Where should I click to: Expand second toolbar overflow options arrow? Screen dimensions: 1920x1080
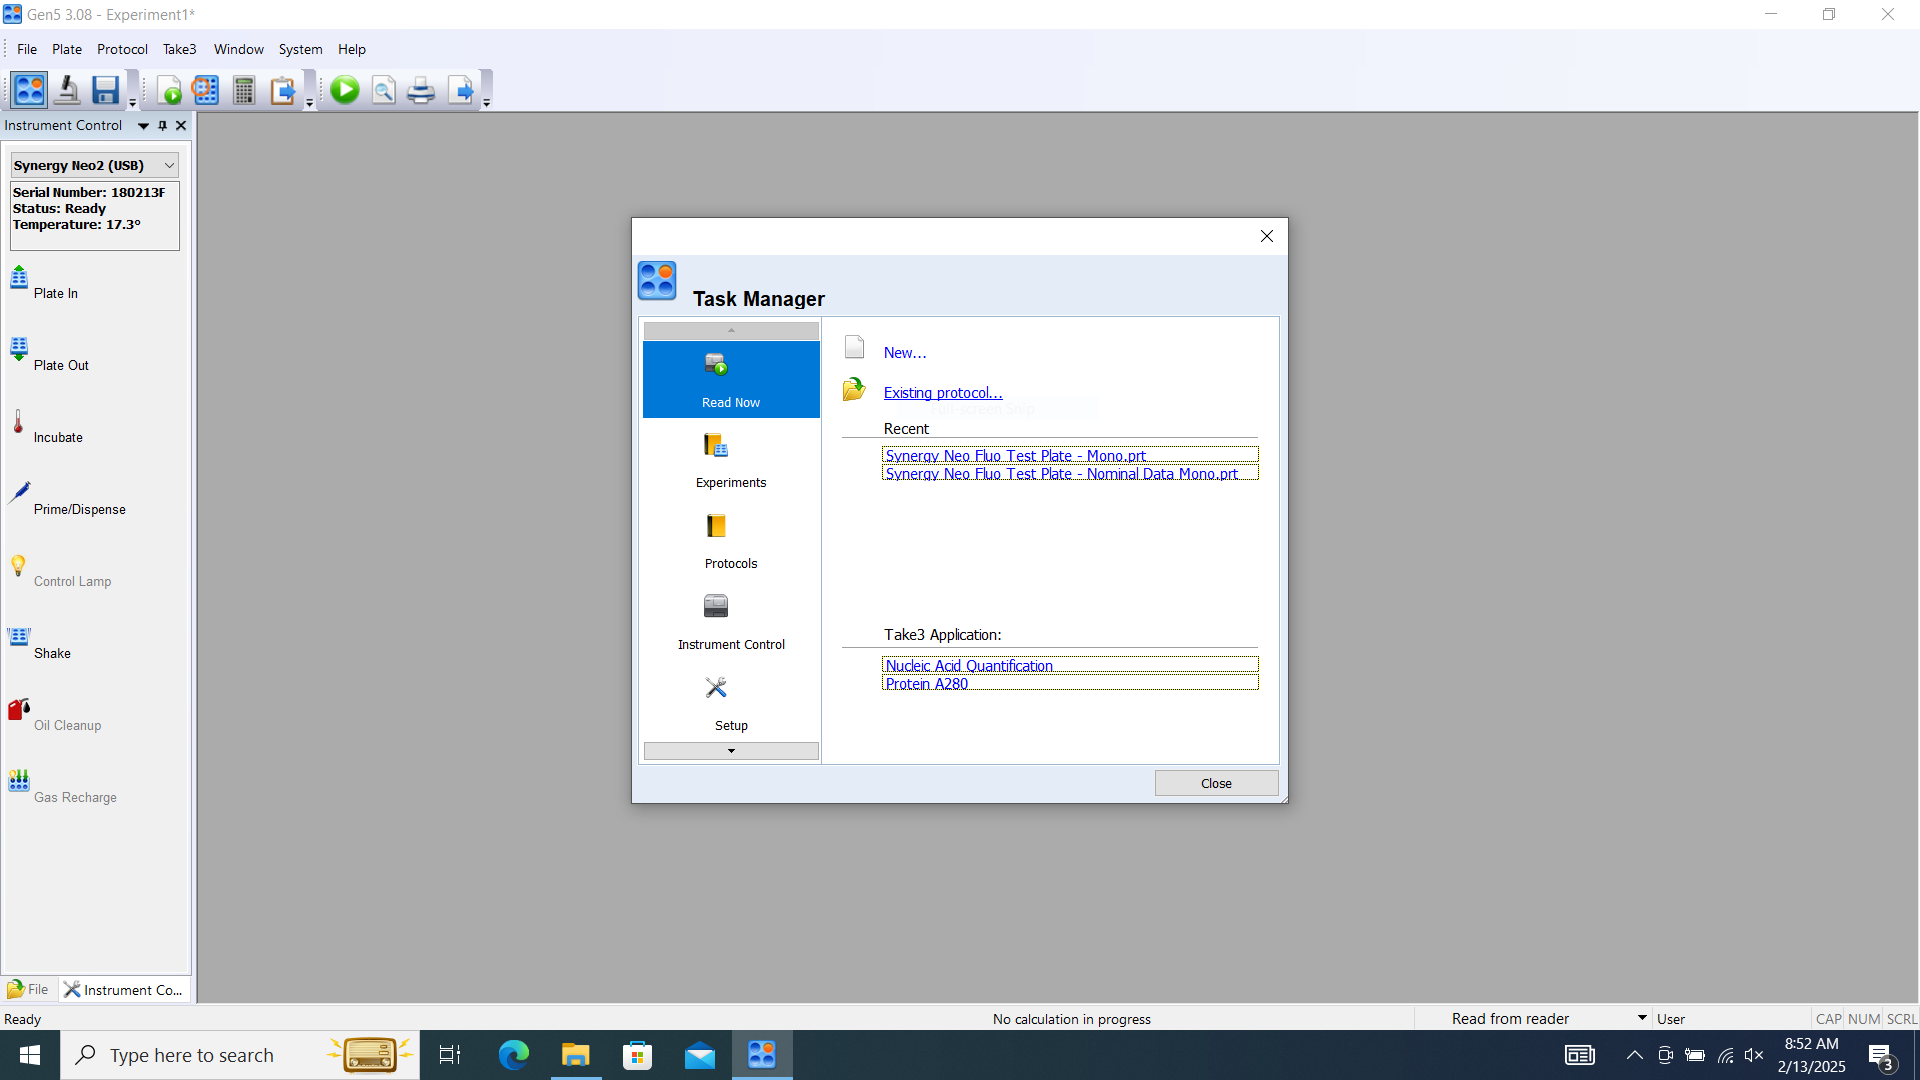point(309,103)
